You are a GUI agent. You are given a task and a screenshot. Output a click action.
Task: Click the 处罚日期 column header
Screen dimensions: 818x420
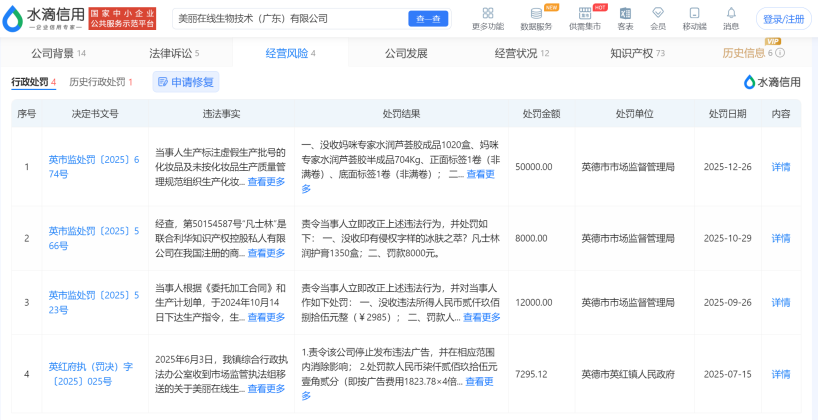727,114
